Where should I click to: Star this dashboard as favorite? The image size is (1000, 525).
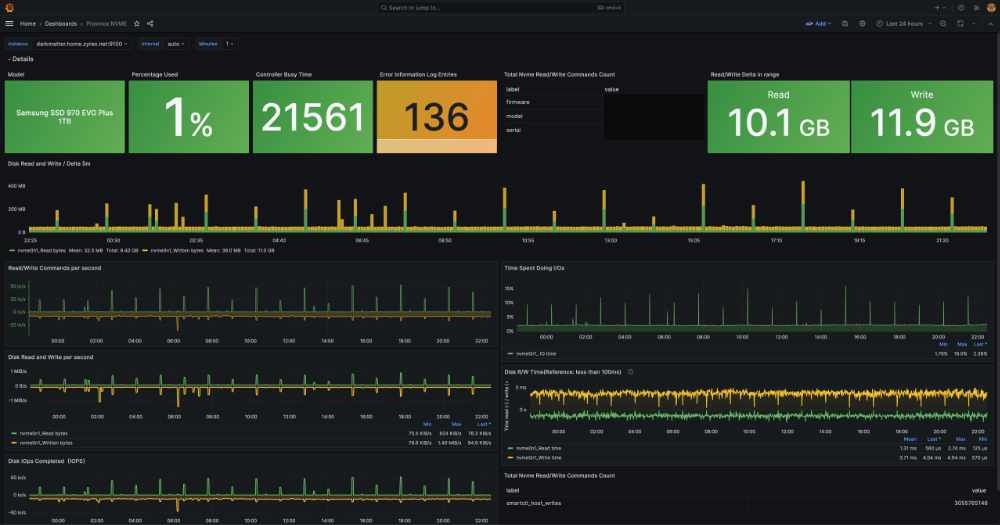coord(136,24)
